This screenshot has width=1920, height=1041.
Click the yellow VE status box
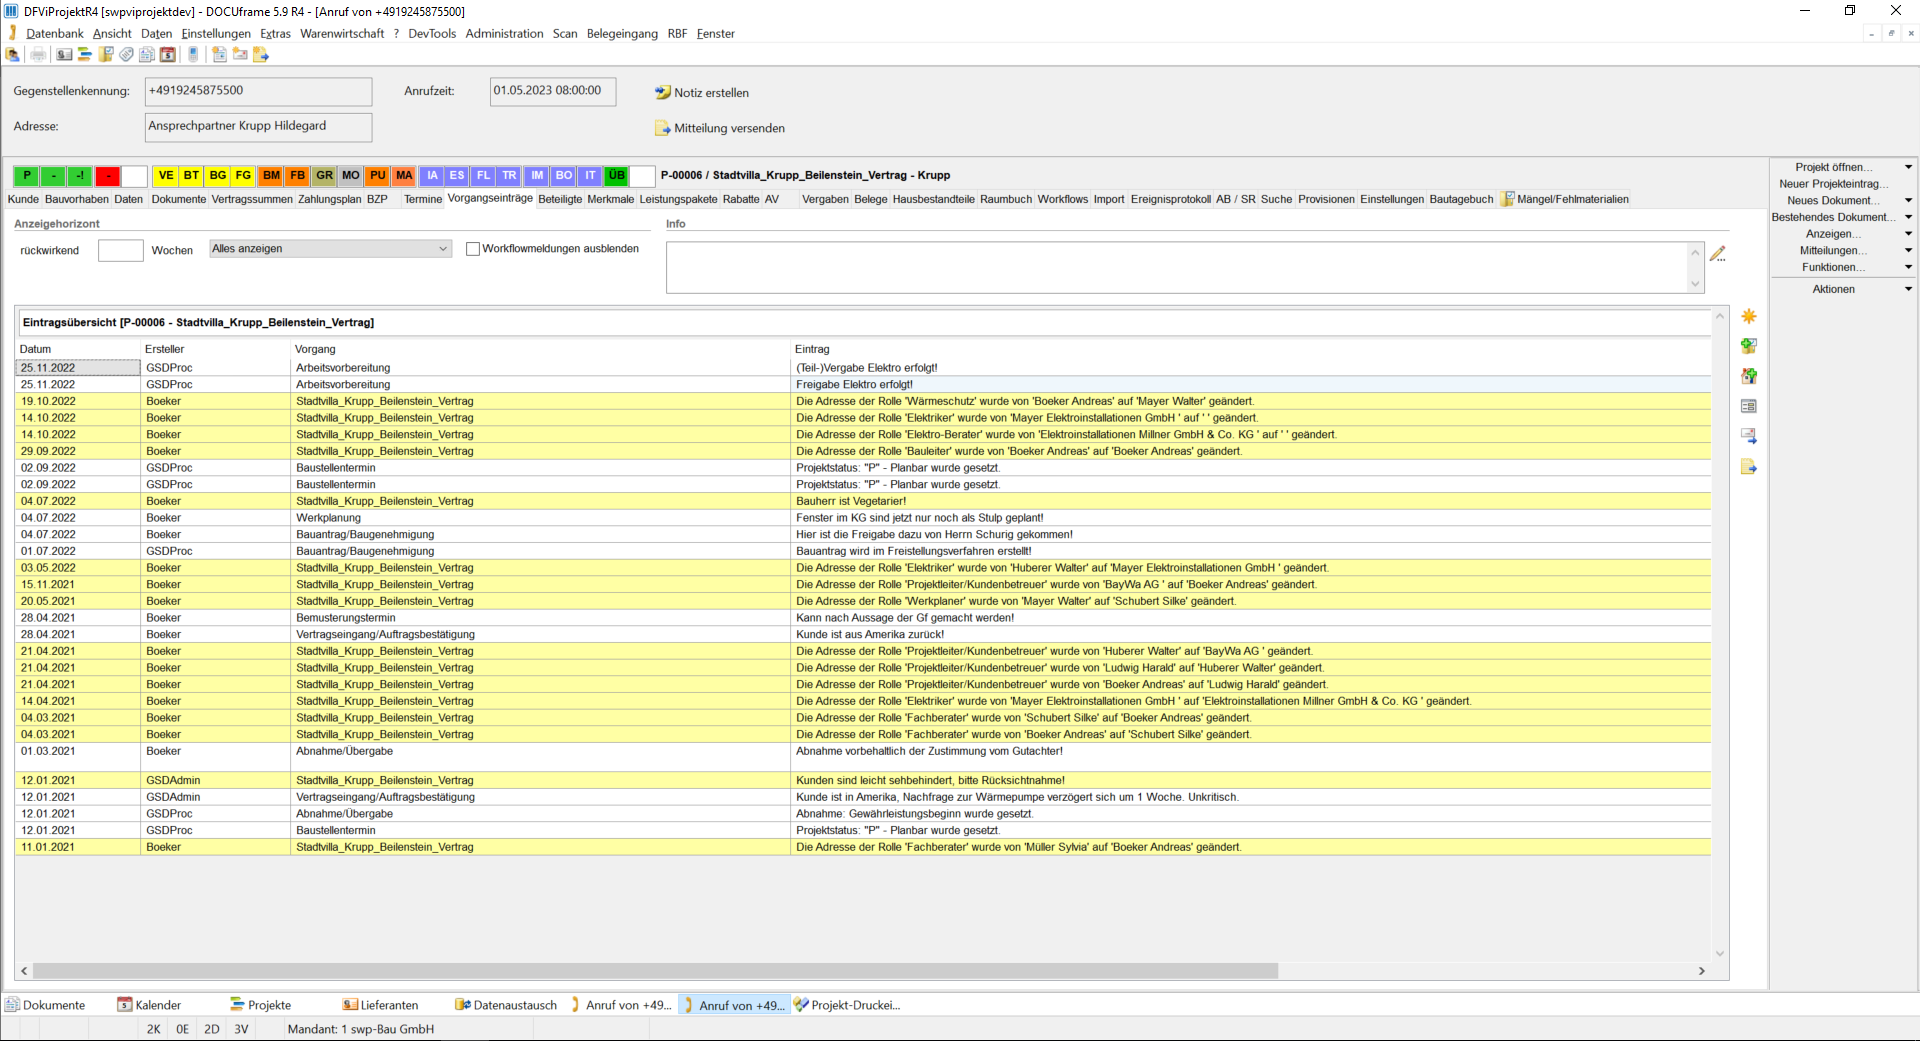(166, 176)
